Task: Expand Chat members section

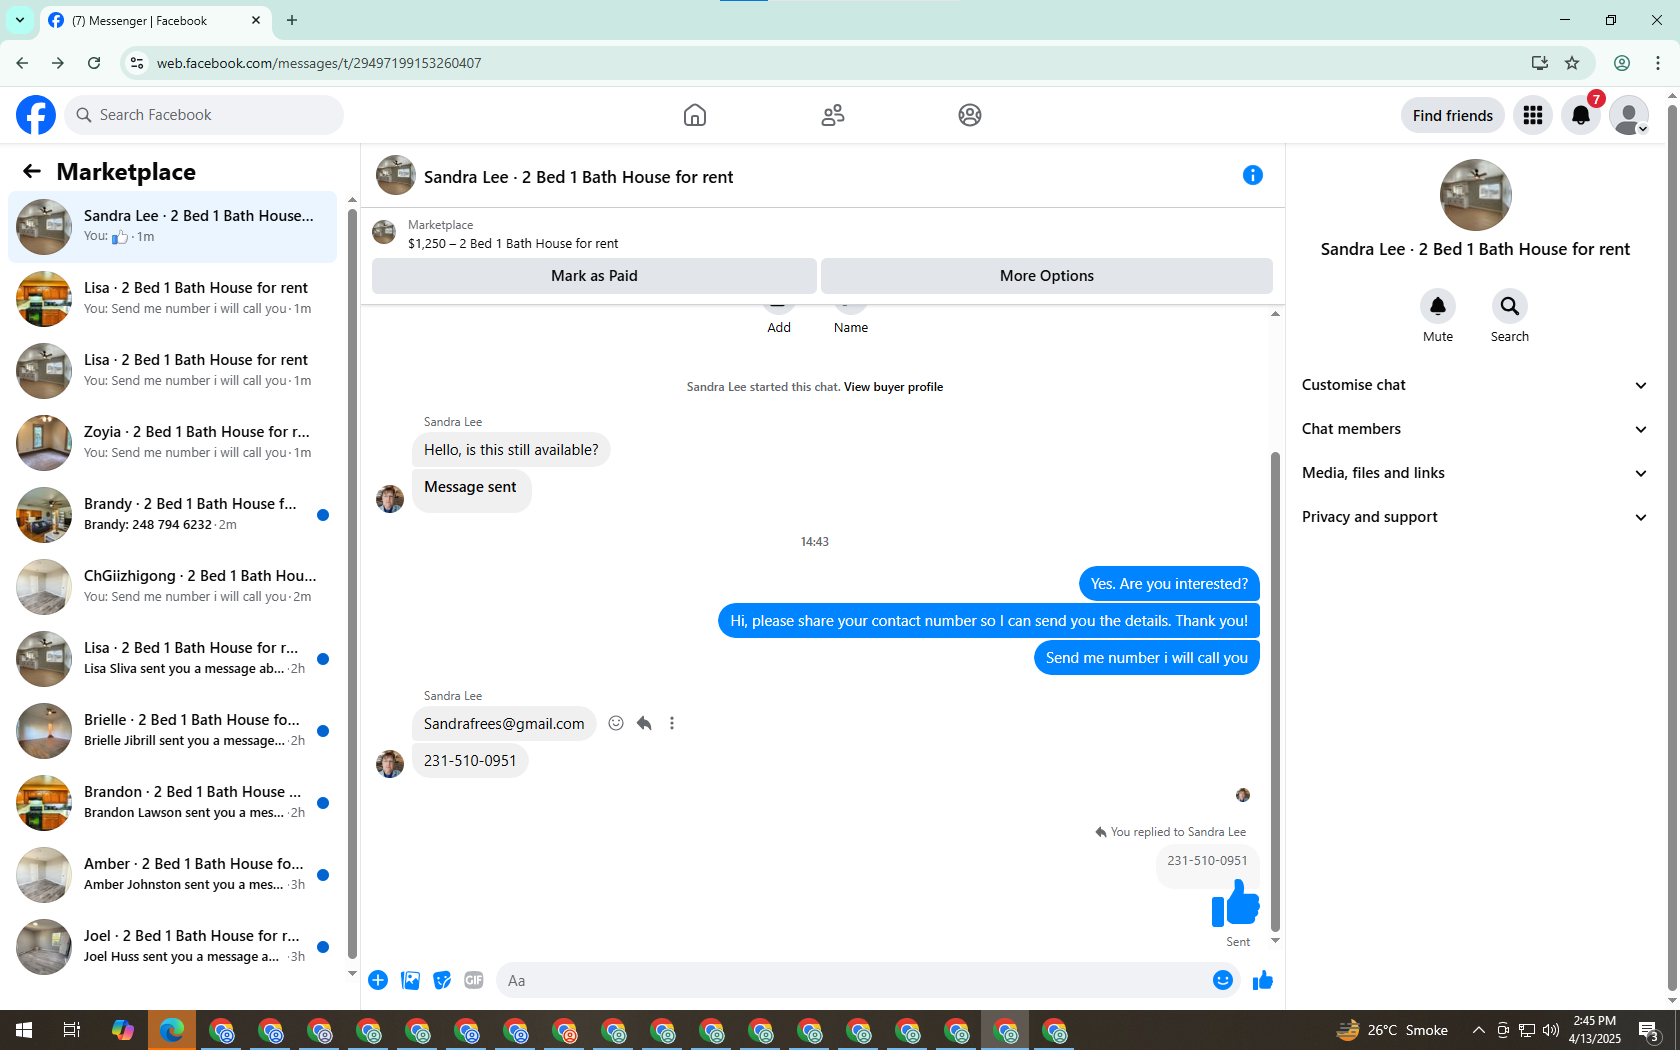Action: [1475, 429]
